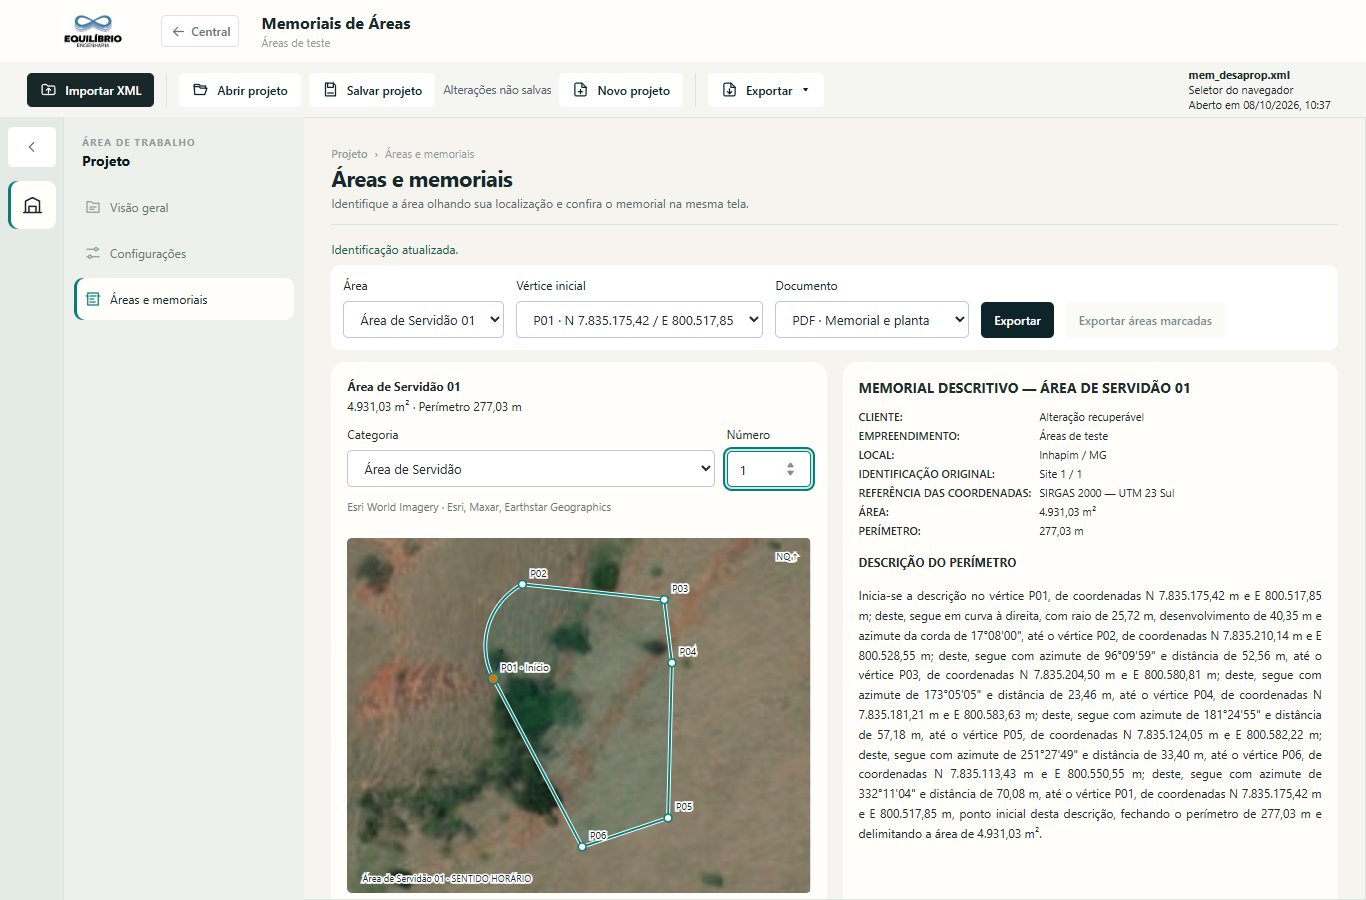Click the Identificação atualizada message
Image resolution: width=1366 pixels, height=900 pixels.
pos(394,250)
